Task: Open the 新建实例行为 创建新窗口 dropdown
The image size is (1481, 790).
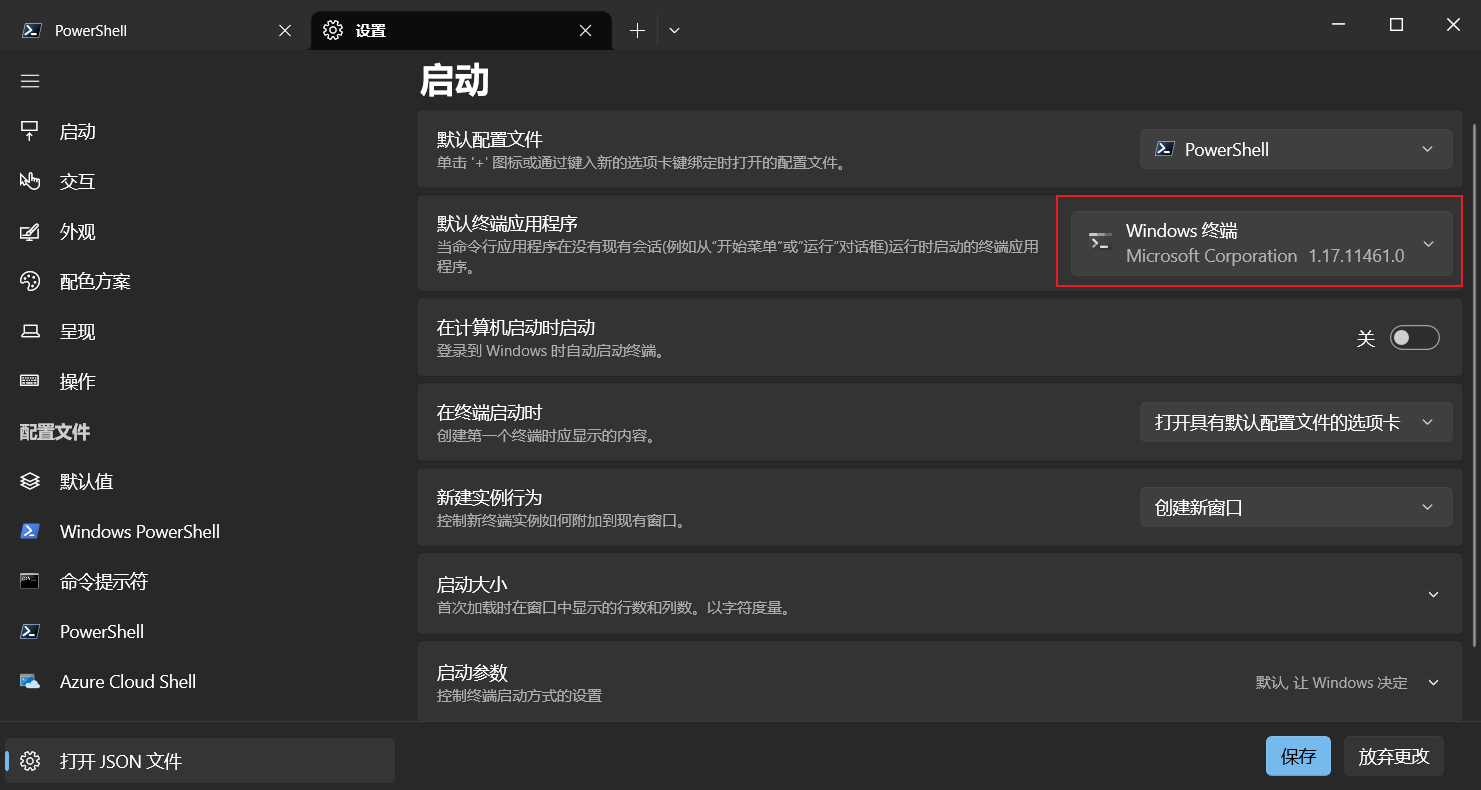Action: coord(1296,507)
